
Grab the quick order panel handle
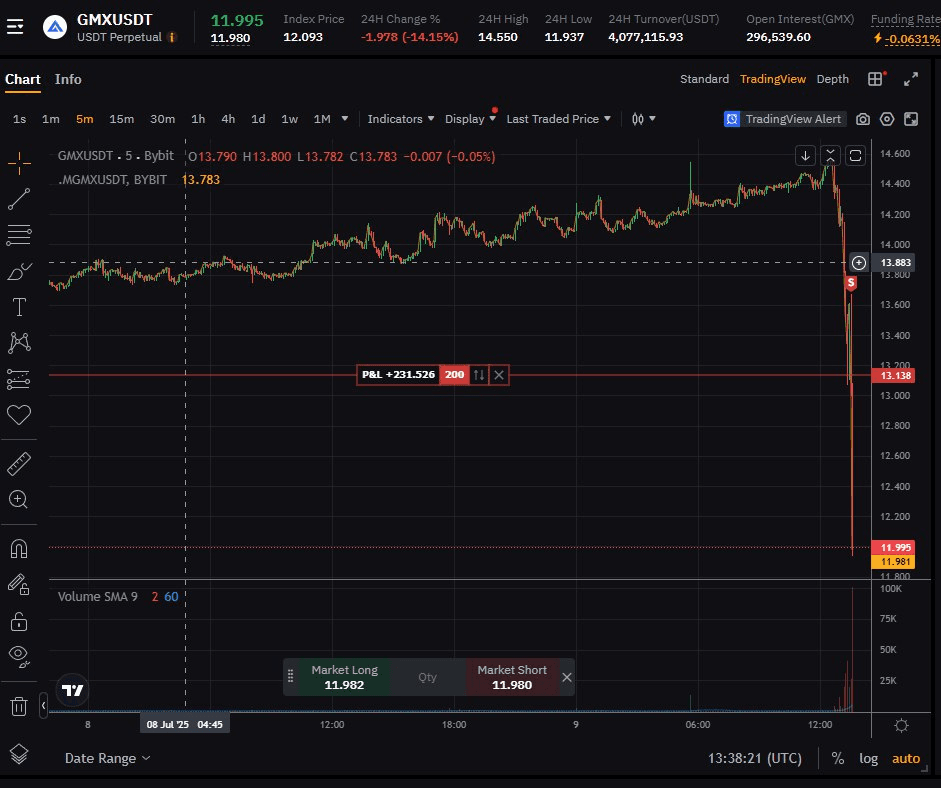pos(290,676)
